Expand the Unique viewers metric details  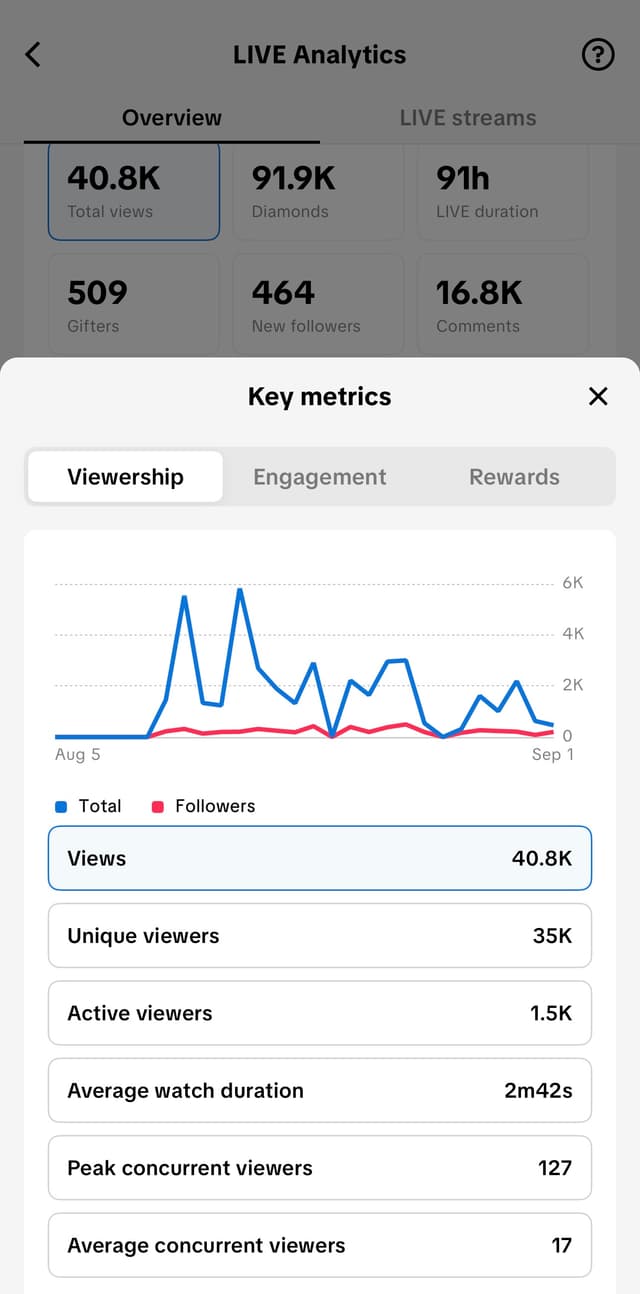pyautogui.click(x=319, y=935)
